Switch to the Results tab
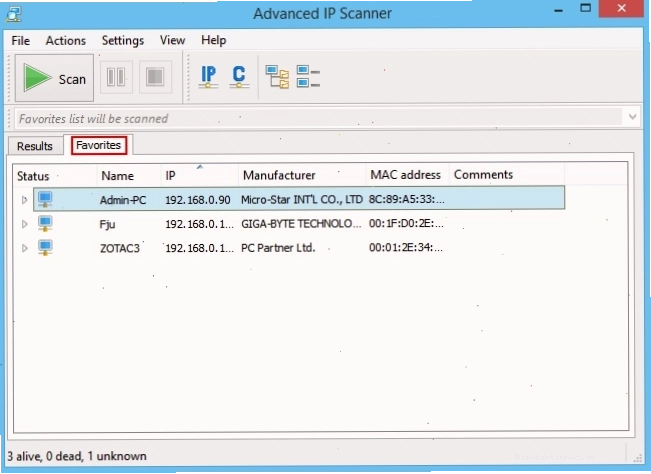 35,146
